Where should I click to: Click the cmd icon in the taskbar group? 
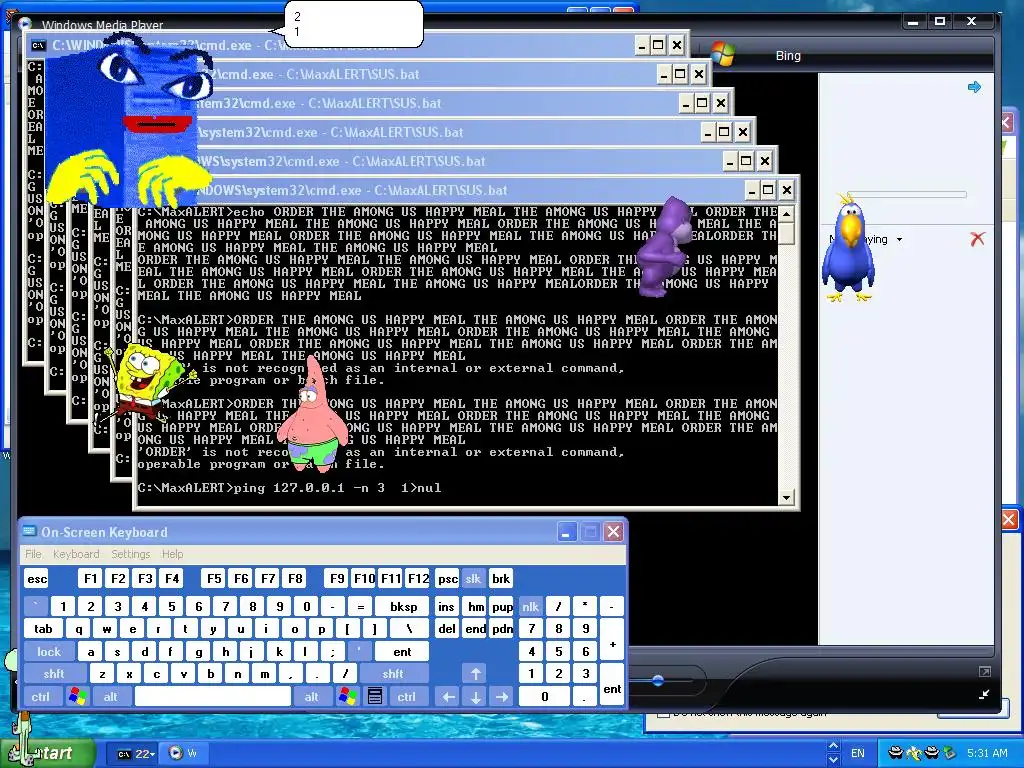124,754
